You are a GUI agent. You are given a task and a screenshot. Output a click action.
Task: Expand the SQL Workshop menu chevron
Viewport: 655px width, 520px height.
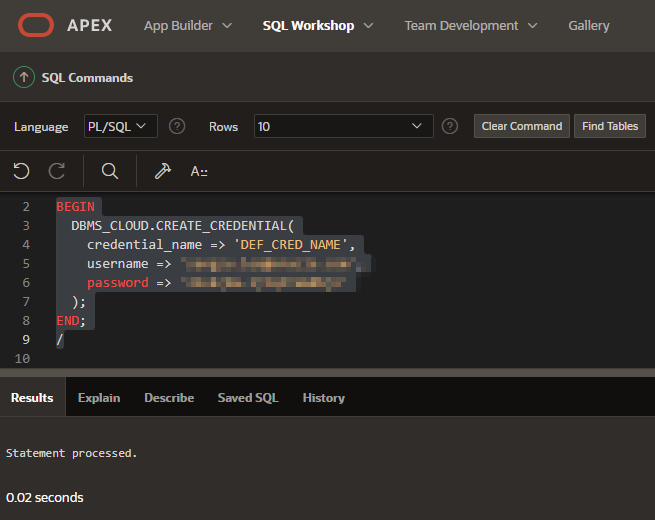(x=368, y=25)
